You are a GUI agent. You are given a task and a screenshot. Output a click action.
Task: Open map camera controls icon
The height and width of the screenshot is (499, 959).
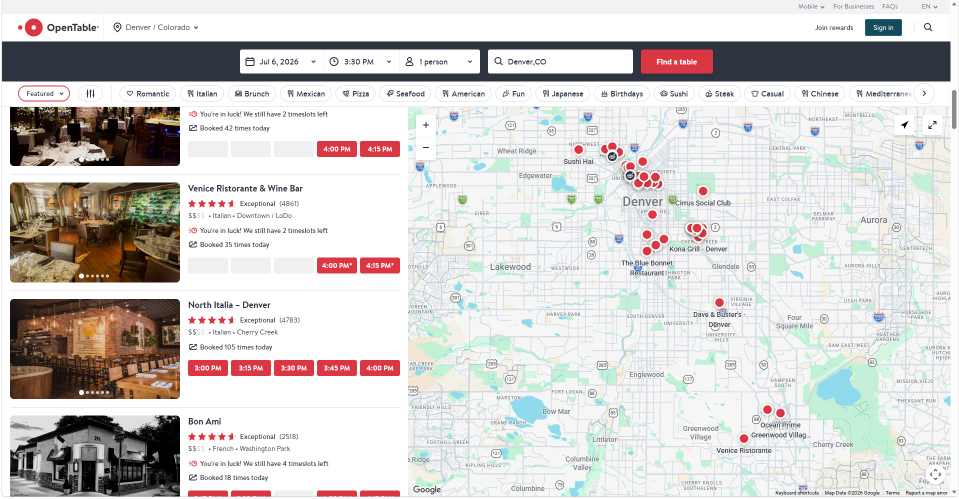(936, 475)
